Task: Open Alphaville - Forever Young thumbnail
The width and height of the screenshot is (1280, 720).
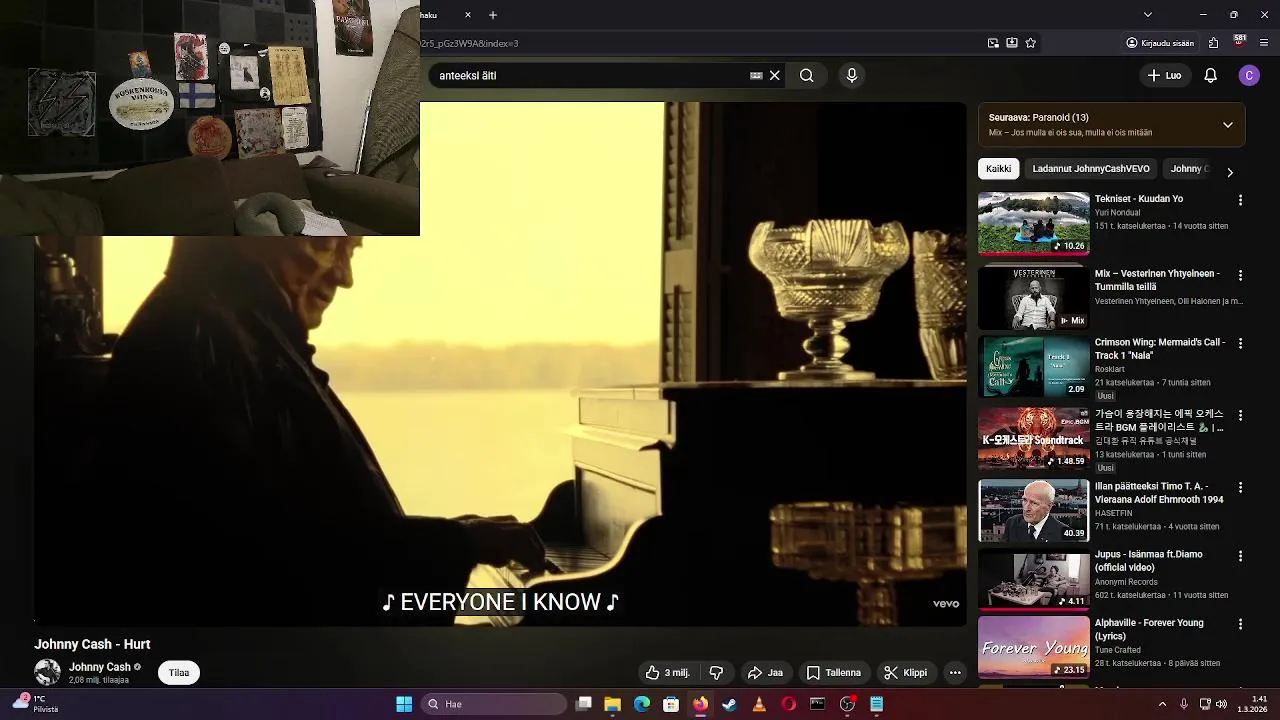Action: pos(1034,647)
